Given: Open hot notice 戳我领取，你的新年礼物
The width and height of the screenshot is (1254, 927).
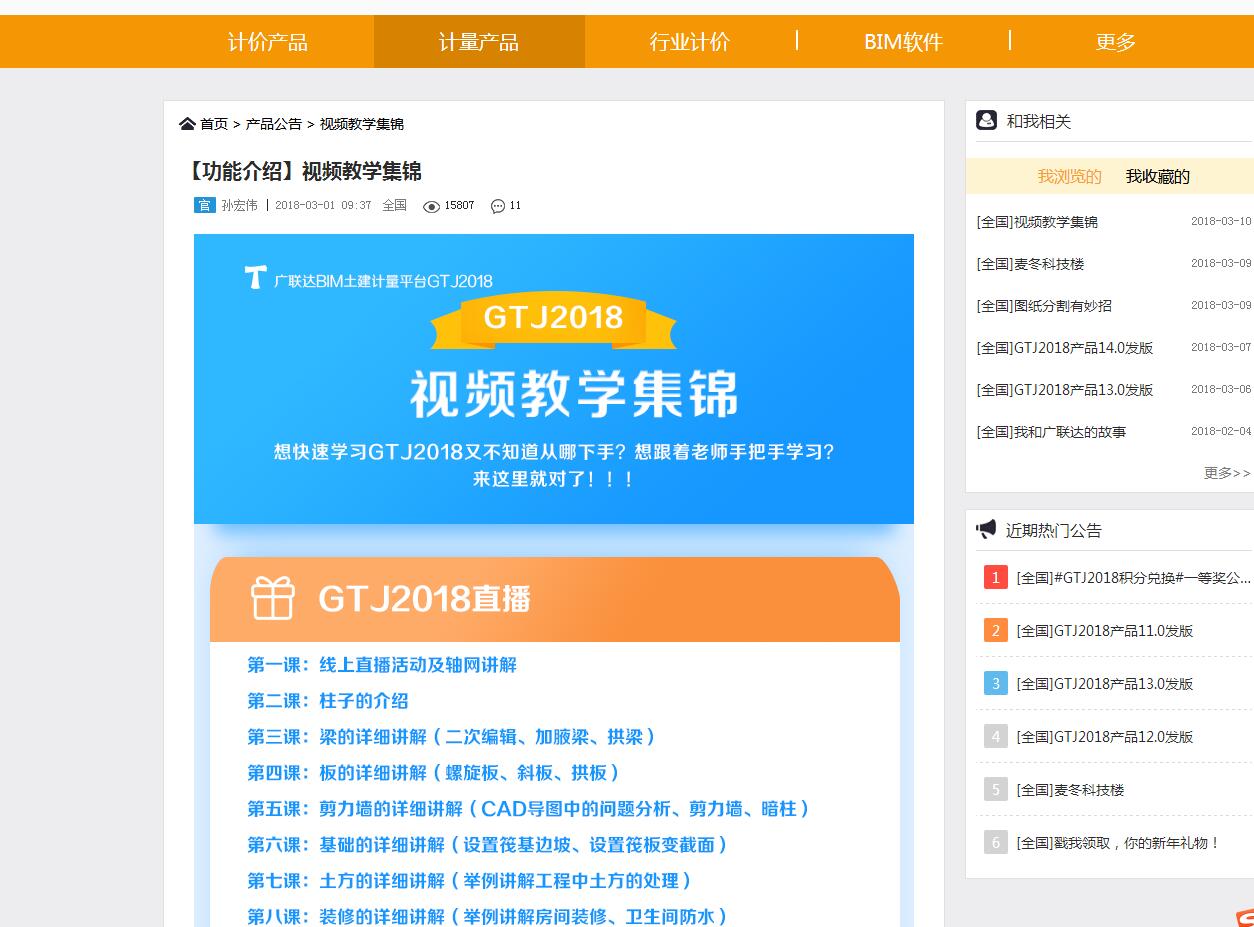Looking at the screenshot, I should (x=1119, y=842).
